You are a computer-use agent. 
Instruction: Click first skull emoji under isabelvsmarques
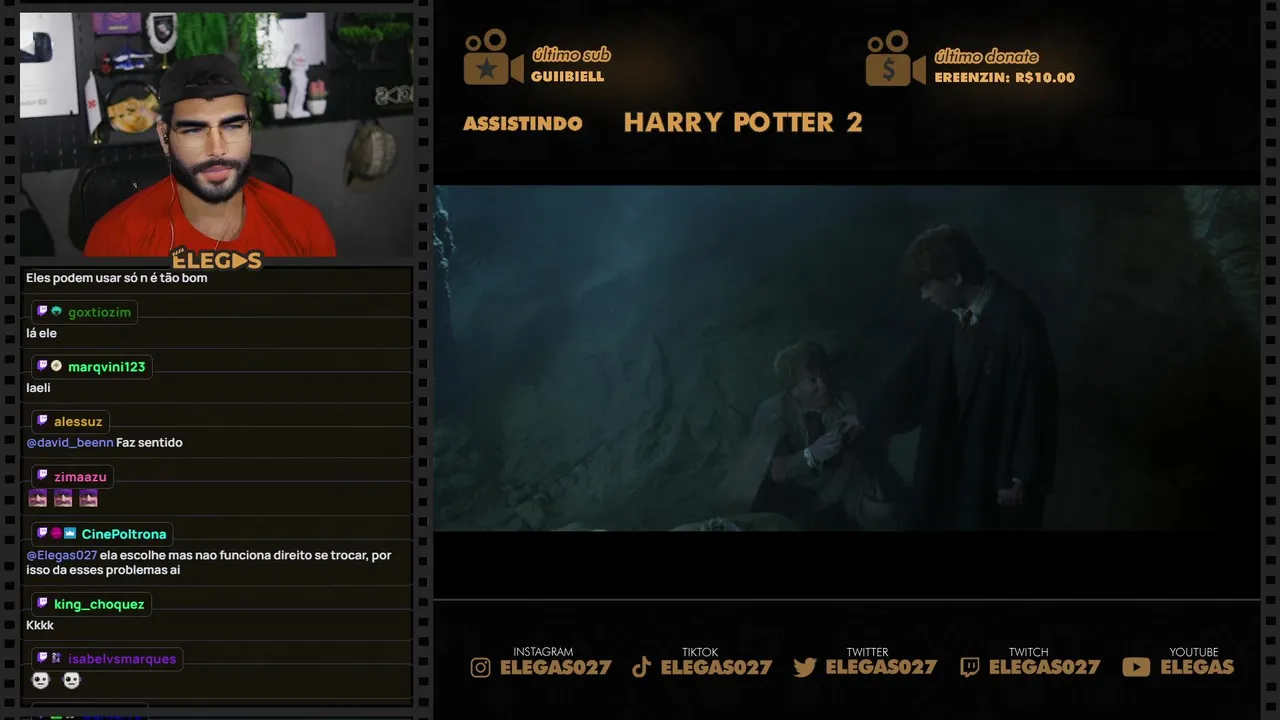(40, 680)
